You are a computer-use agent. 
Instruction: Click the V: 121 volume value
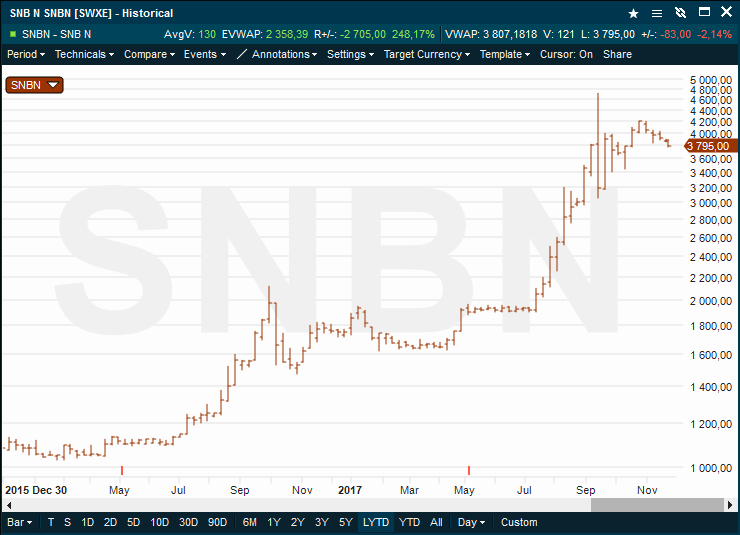click(x=559, y=34)
